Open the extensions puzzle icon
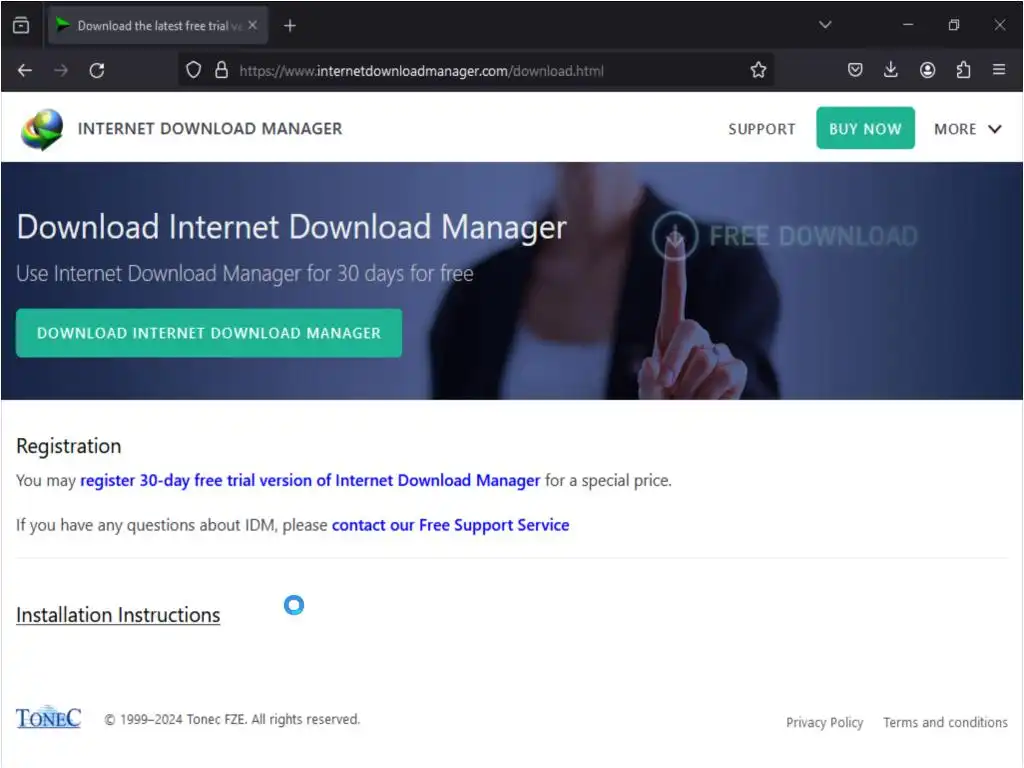This screenshot has height=768, width=1024. [963, 70]
